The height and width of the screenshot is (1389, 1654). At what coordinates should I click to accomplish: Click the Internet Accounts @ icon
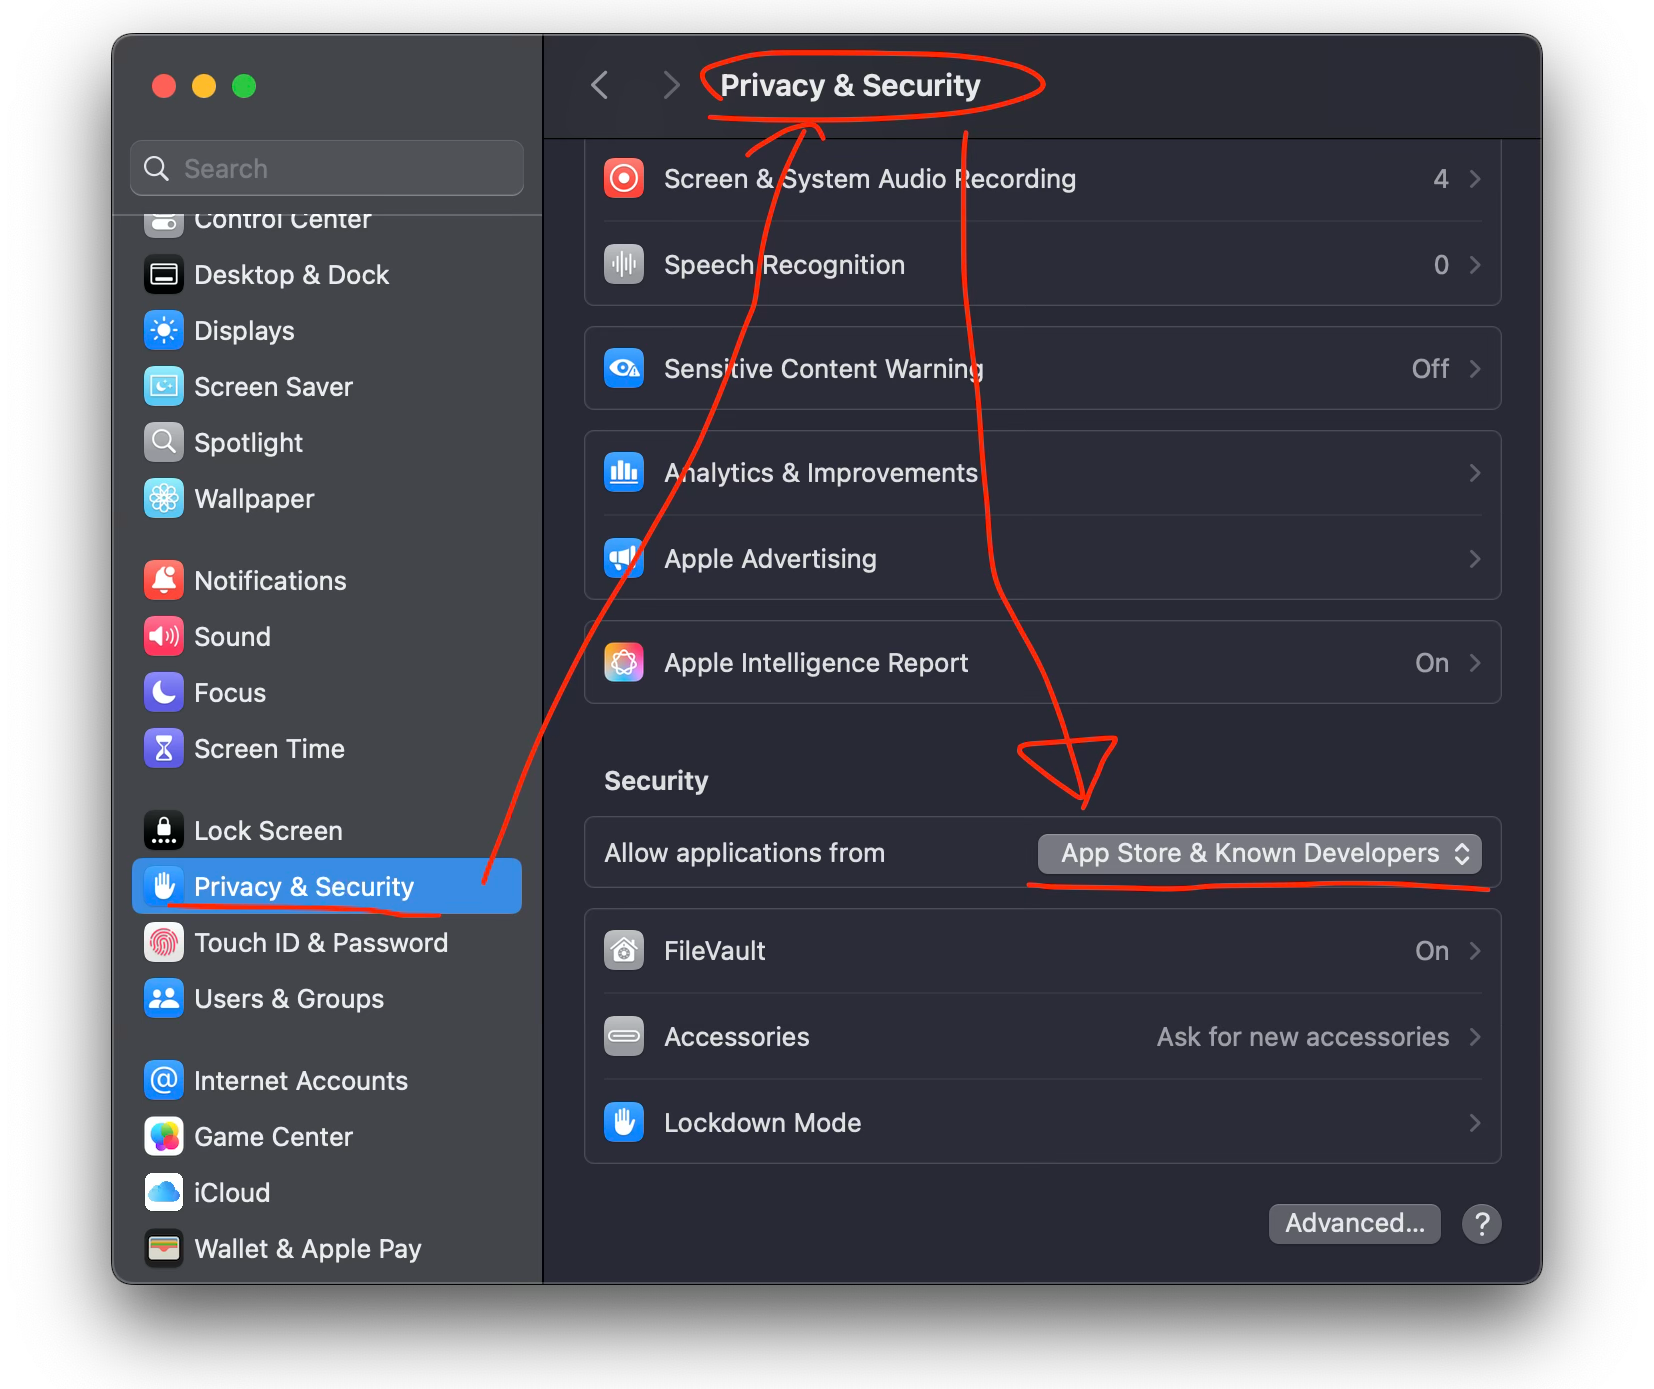[164, 1081]
